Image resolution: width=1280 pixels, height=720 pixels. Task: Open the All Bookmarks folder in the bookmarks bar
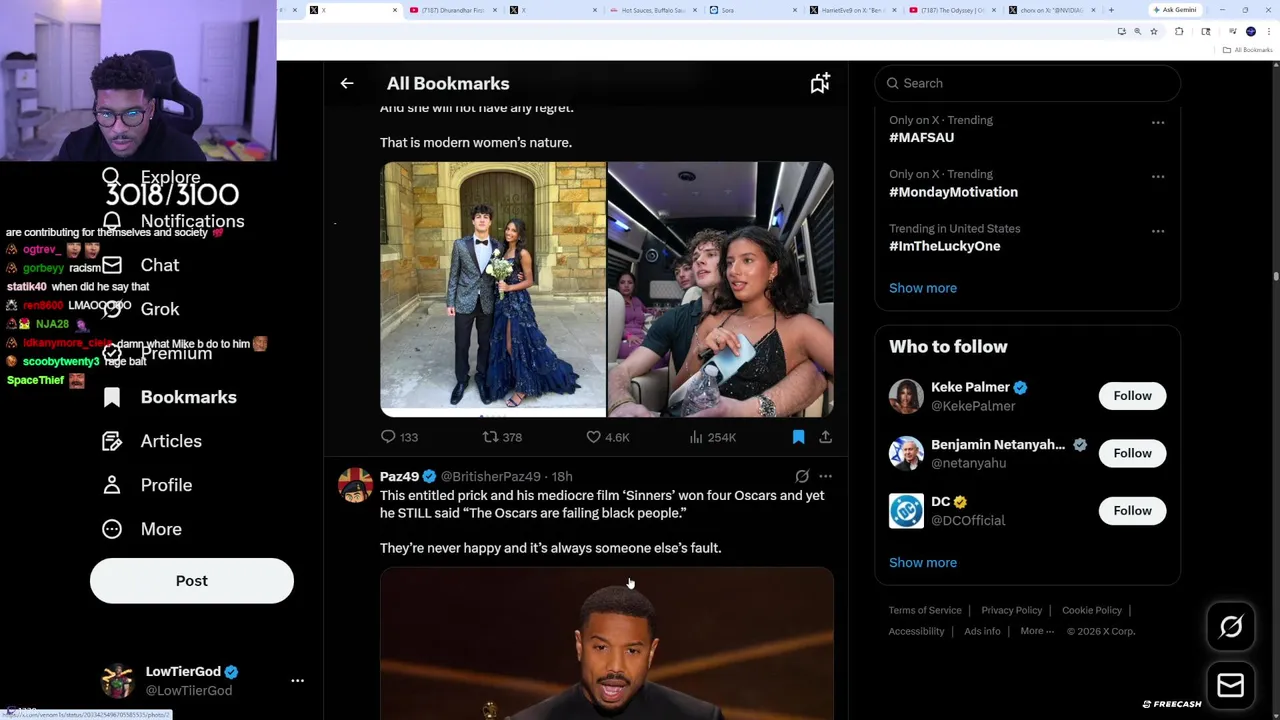[1249, 50]
